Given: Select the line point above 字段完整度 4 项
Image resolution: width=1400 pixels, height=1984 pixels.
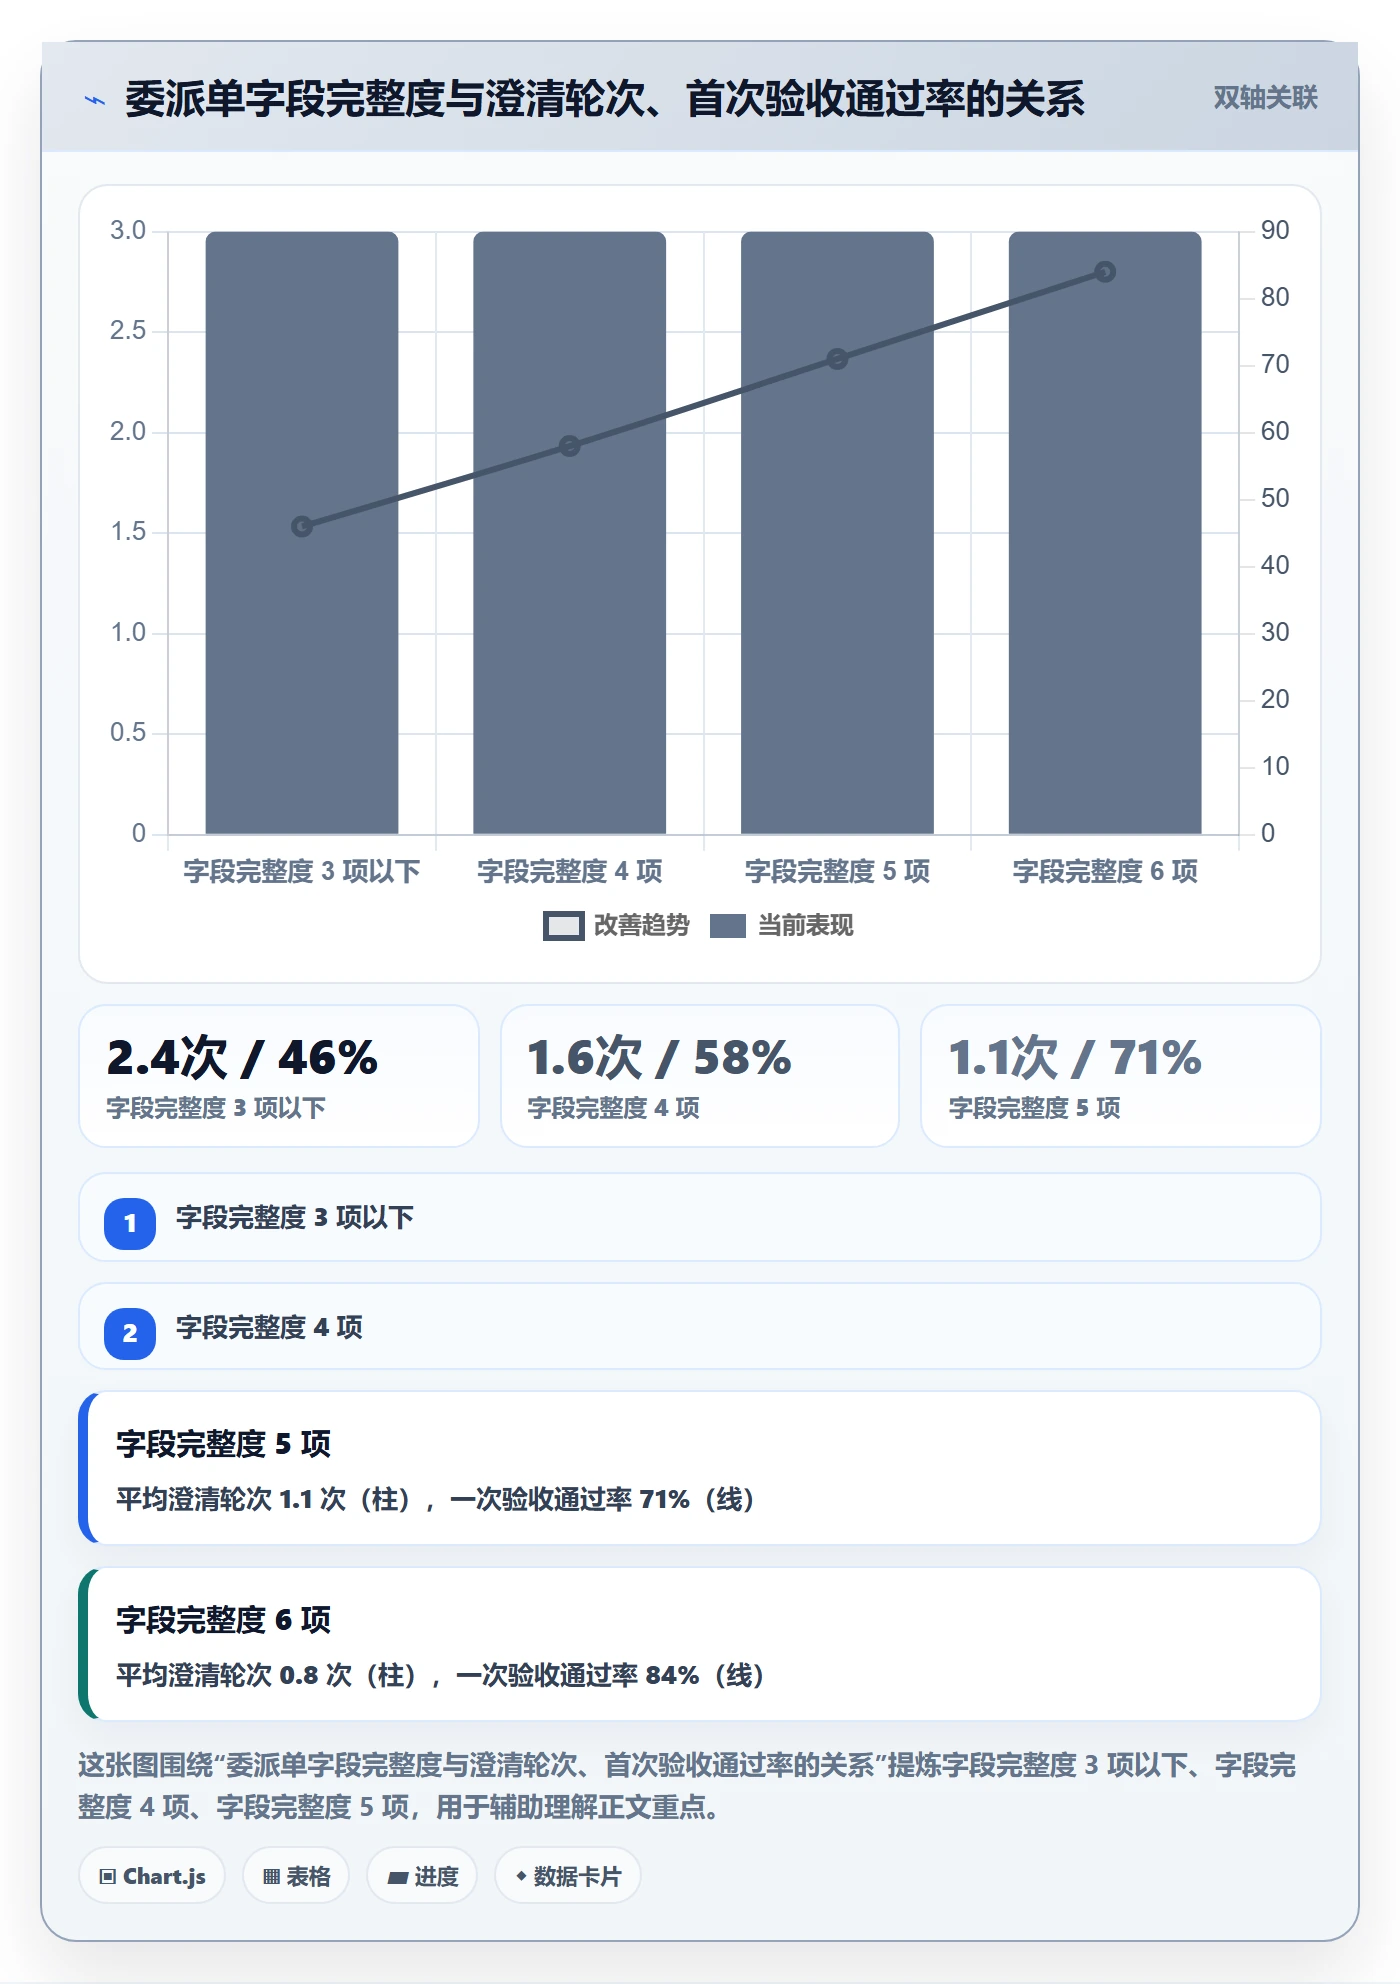Looking at the screenshot, I should [x=569, y=446].
